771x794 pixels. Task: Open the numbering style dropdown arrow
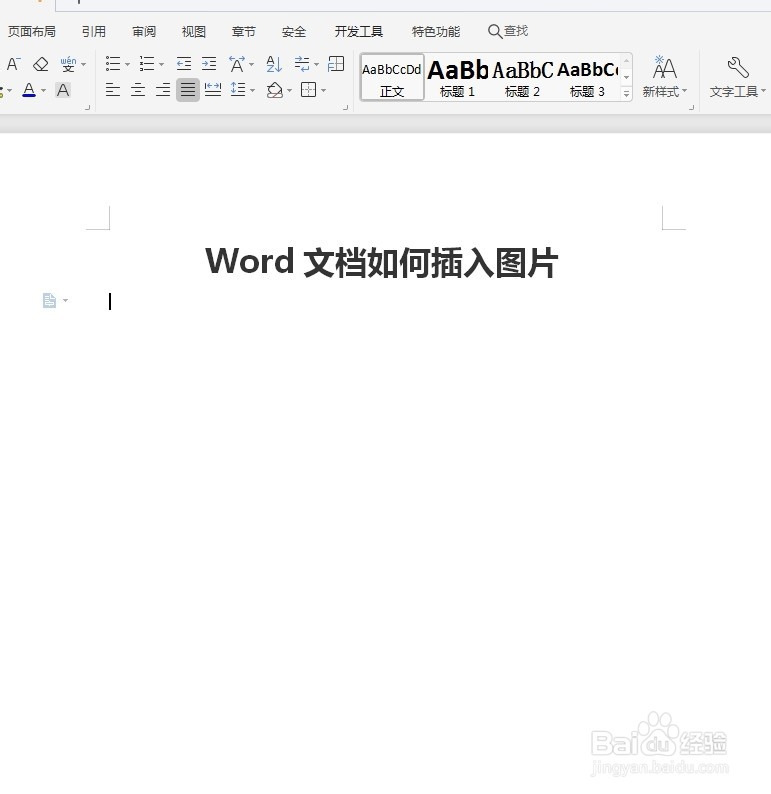(x=161, y=64)
